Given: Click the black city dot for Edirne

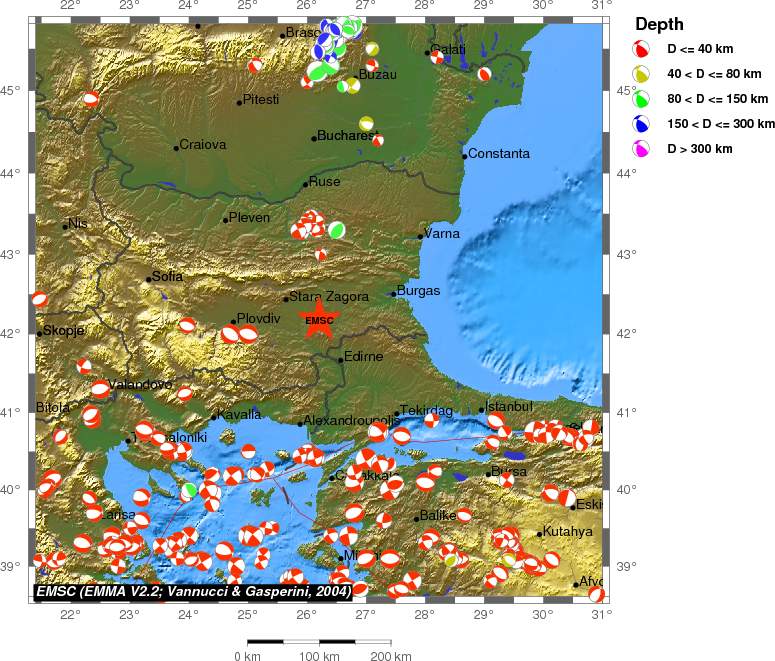Looking at the screenshot, I should pos(341,360).
